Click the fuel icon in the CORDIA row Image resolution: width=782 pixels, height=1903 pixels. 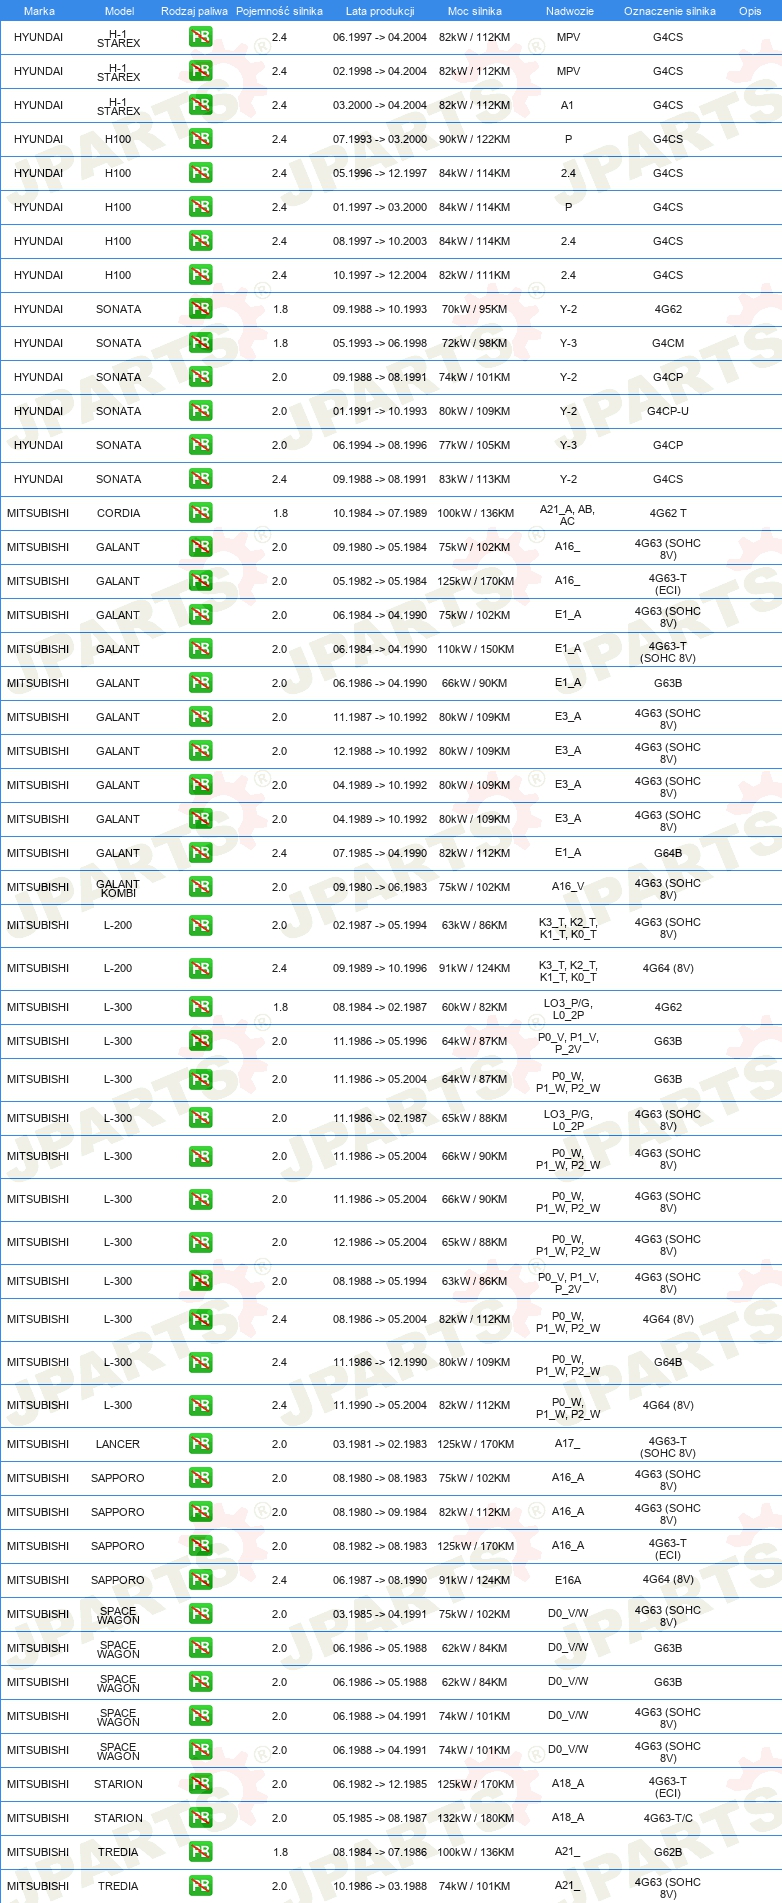coord(200,513)
